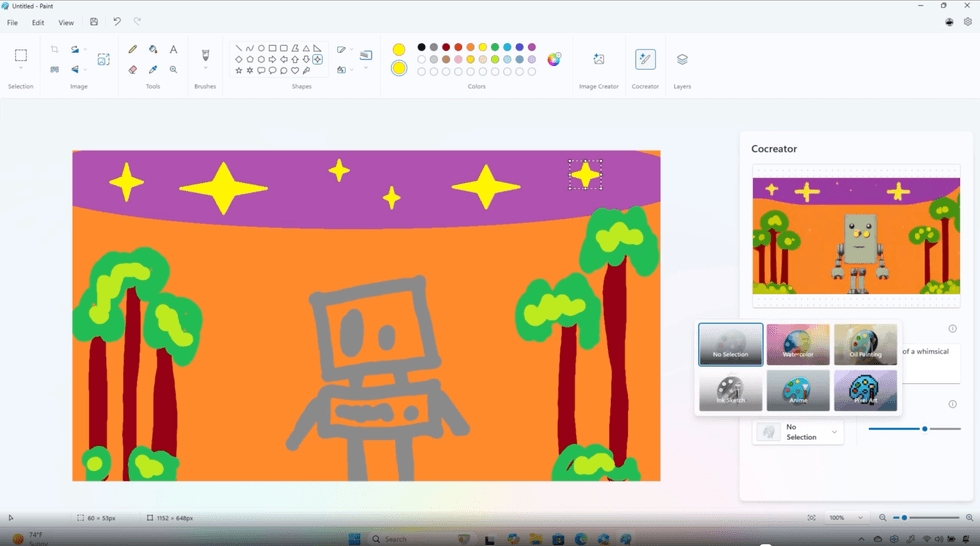Select the Pencil tool

(x=132, y=49)
